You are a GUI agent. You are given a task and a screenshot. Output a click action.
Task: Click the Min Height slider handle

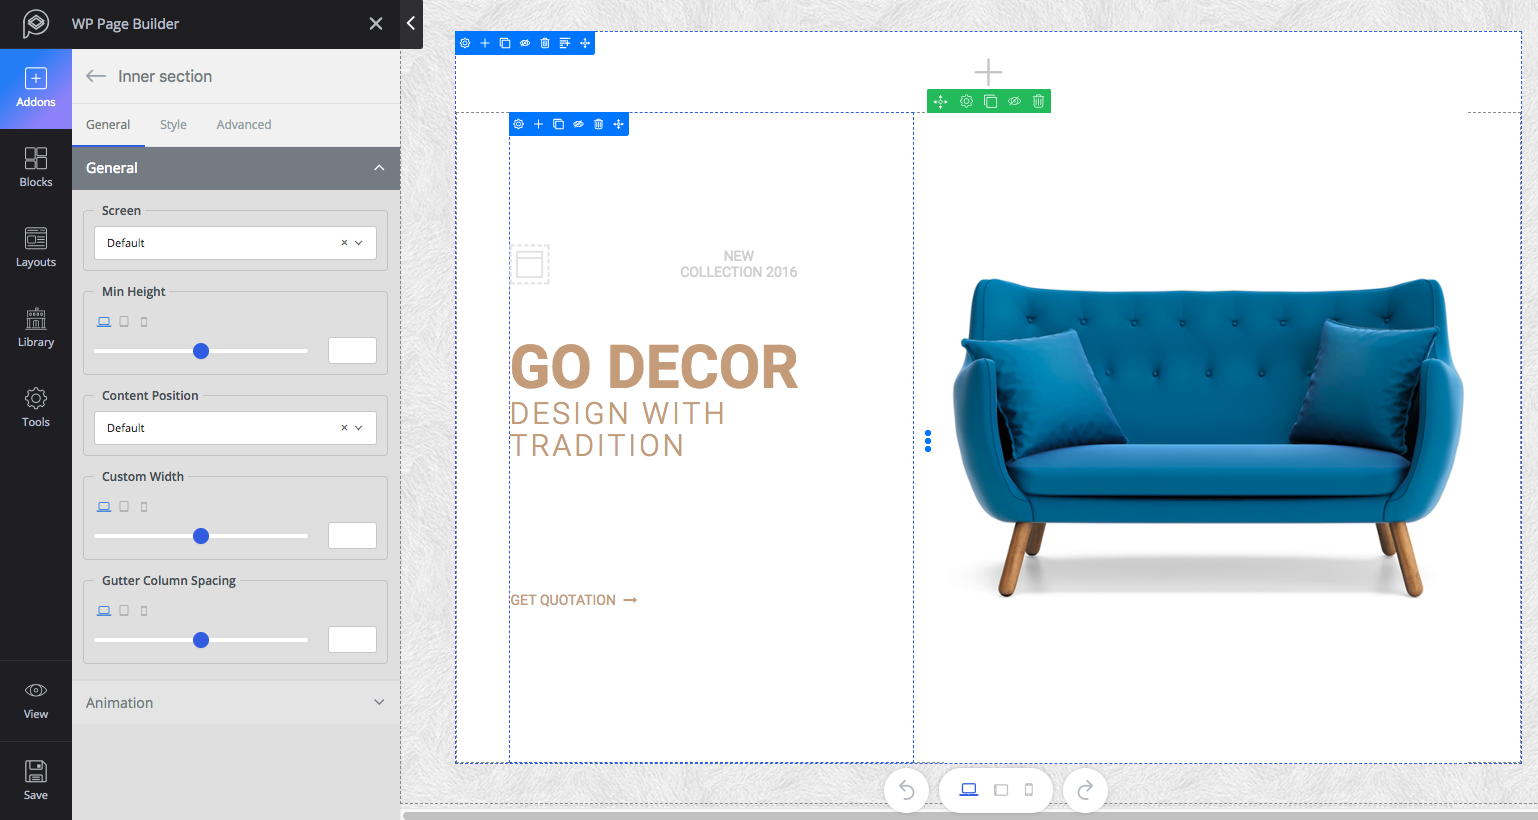click(x=201, y=351)
